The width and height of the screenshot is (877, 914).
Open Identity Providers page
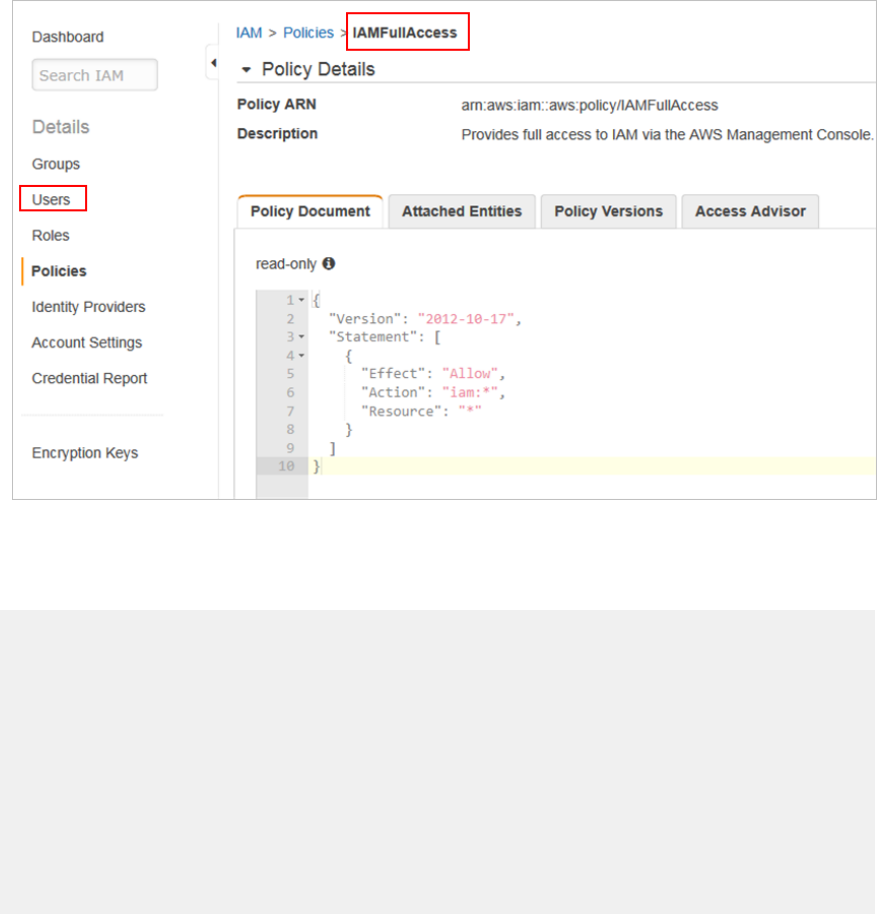(88, 307)
